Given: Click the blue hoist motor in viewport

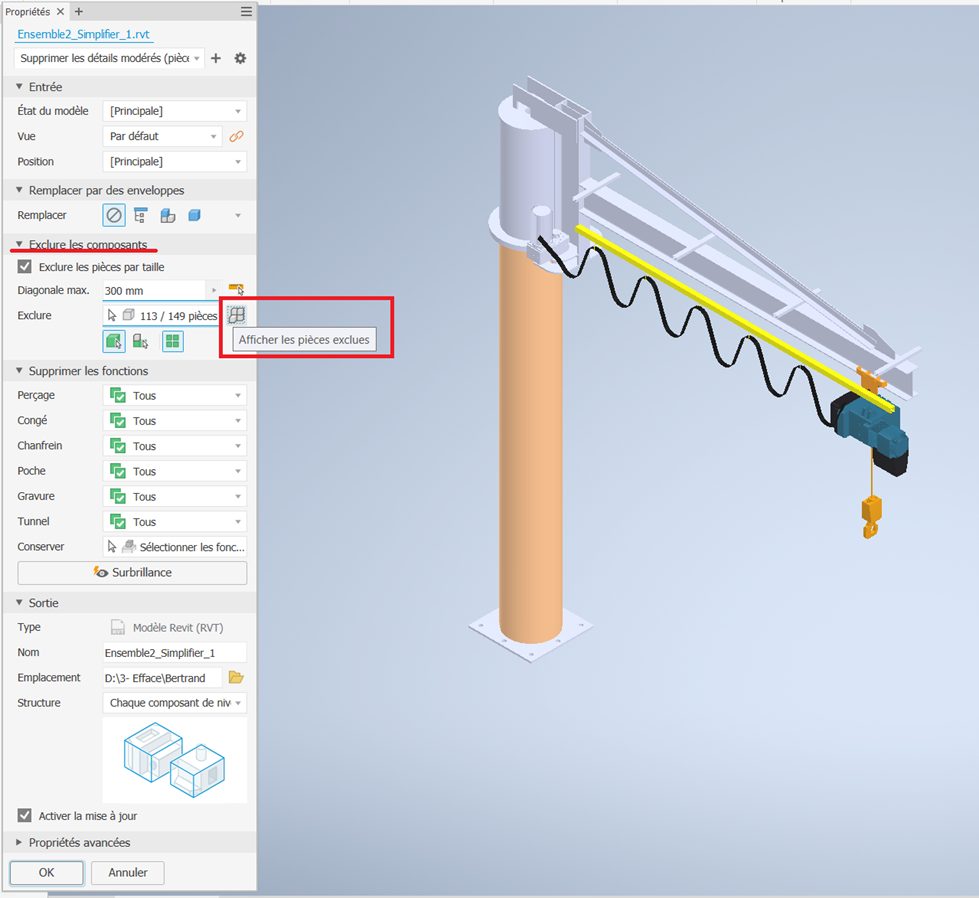Looking at the screenshot, I should tap(871, 426).
